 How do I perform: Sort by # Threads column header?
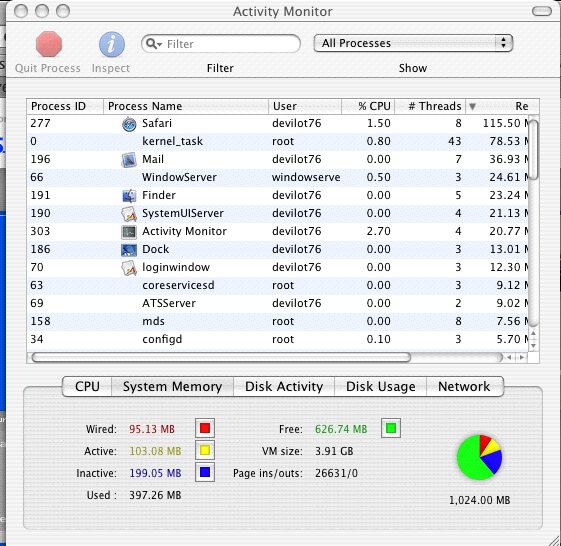pyautogui.click(x=430, y=106)
